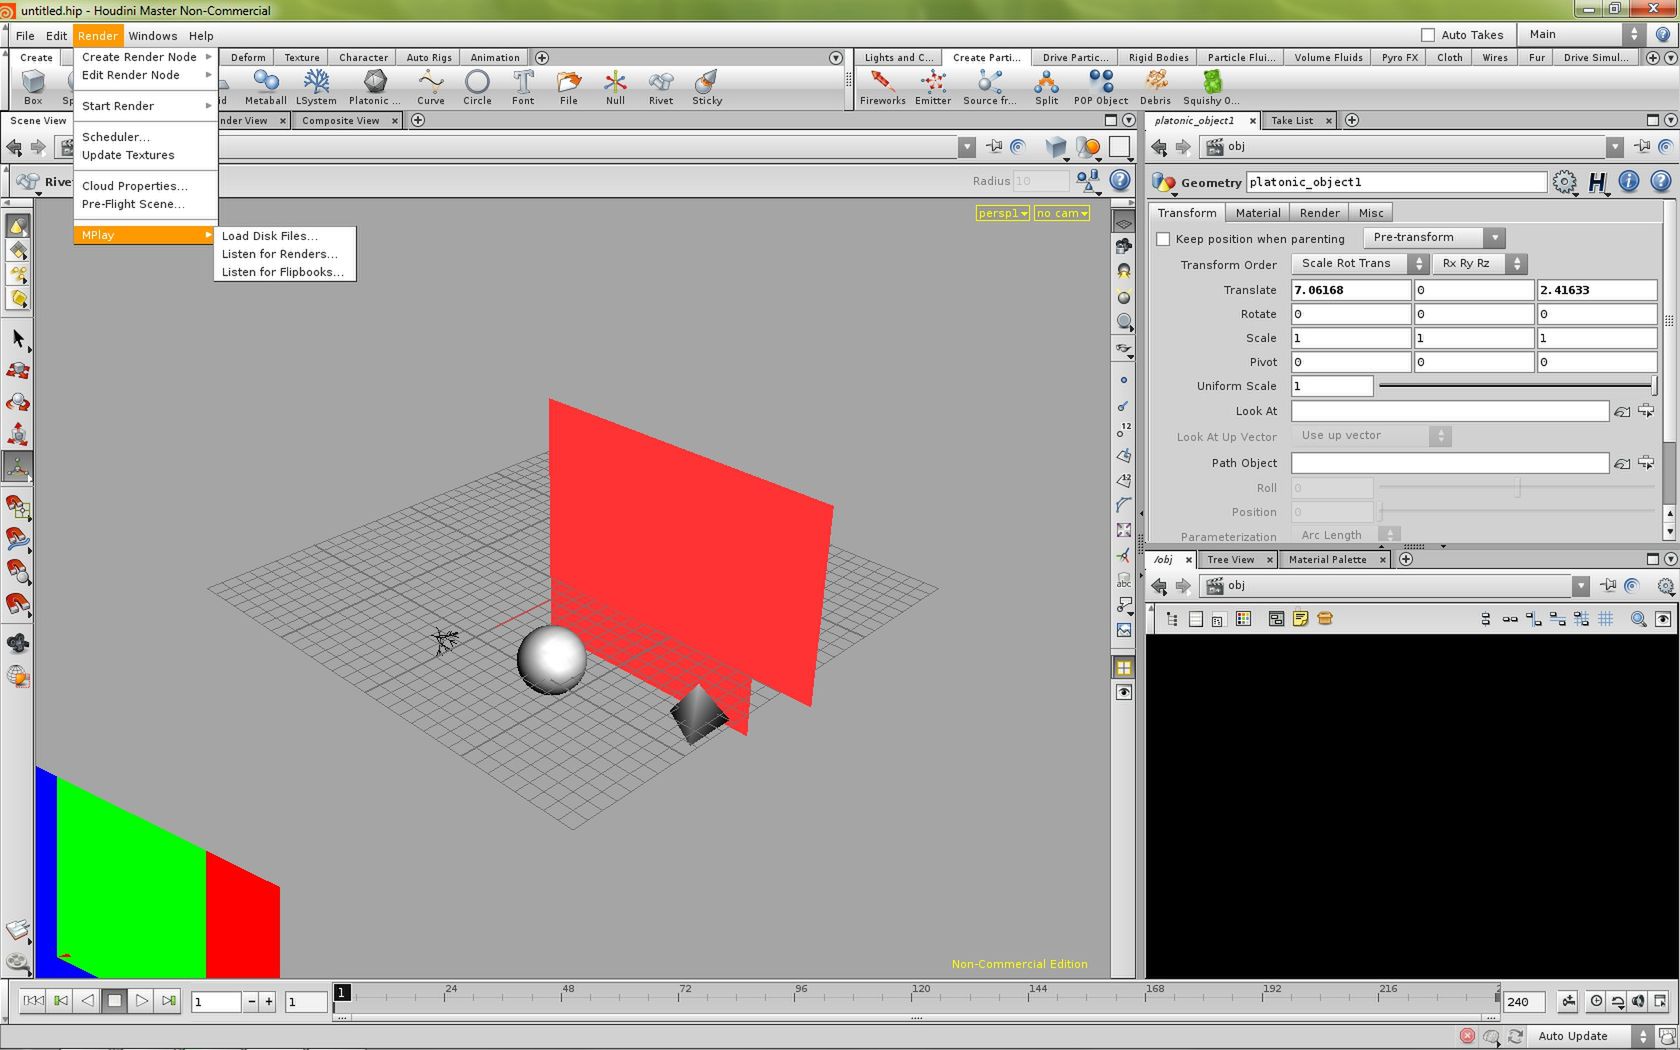Click the Look At input field
The height and width of the screenshot is (1050, 1680).
coord(1449,411)
